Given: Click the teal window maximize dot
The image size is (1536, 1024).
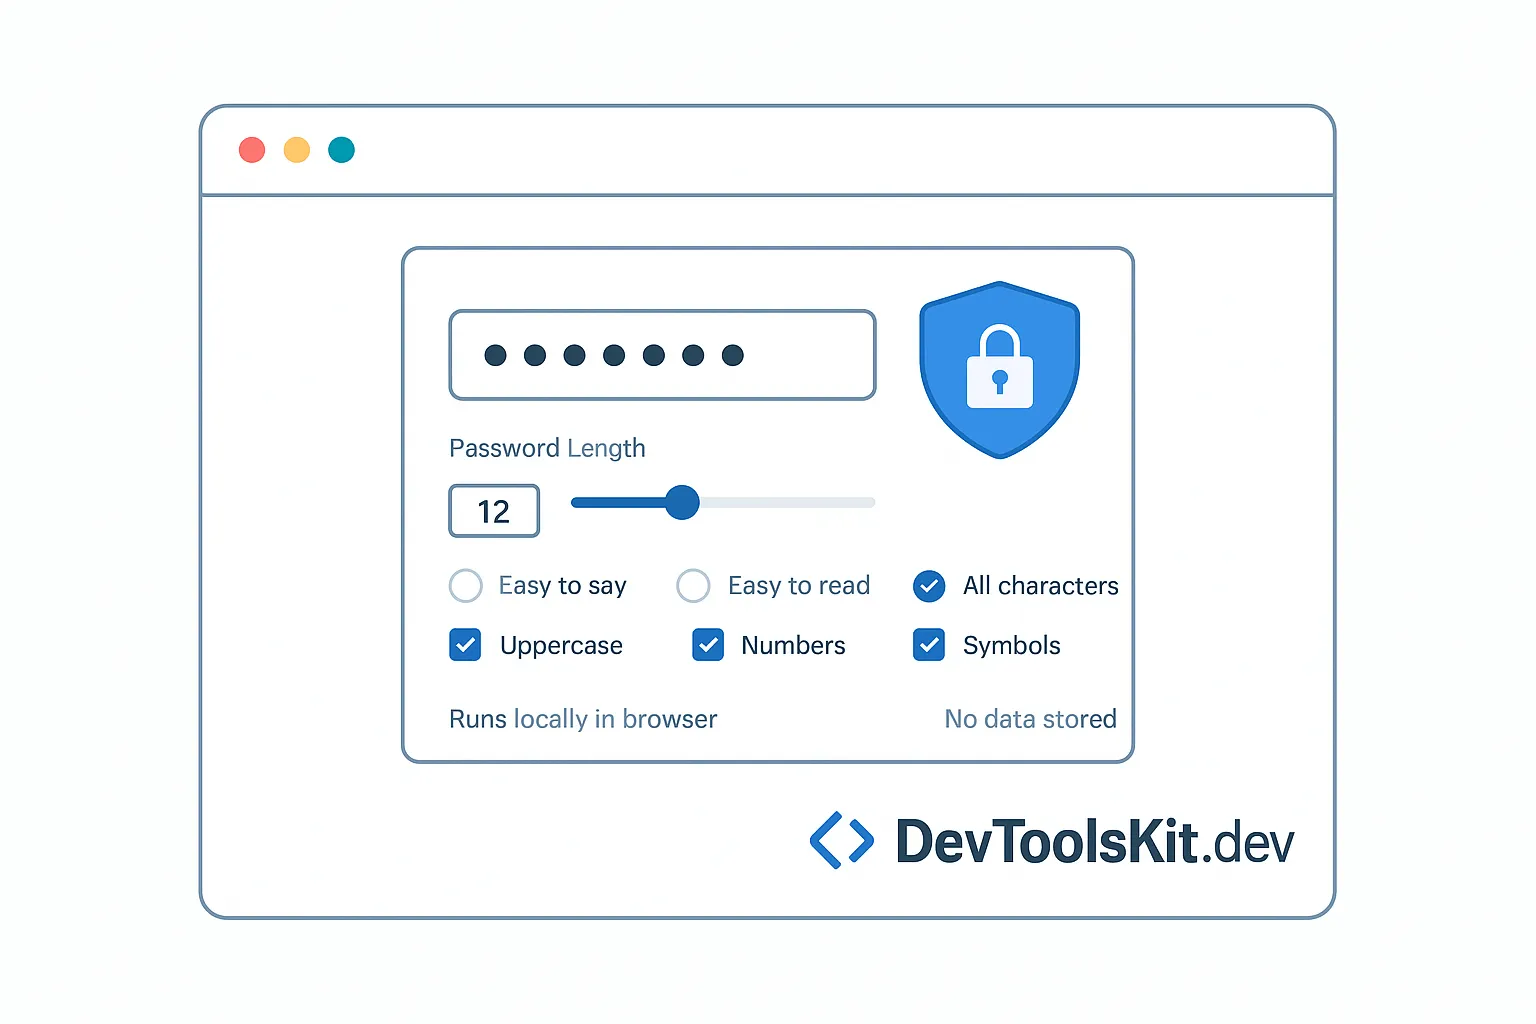Looking at the screenshot, I should coord(342,150).
